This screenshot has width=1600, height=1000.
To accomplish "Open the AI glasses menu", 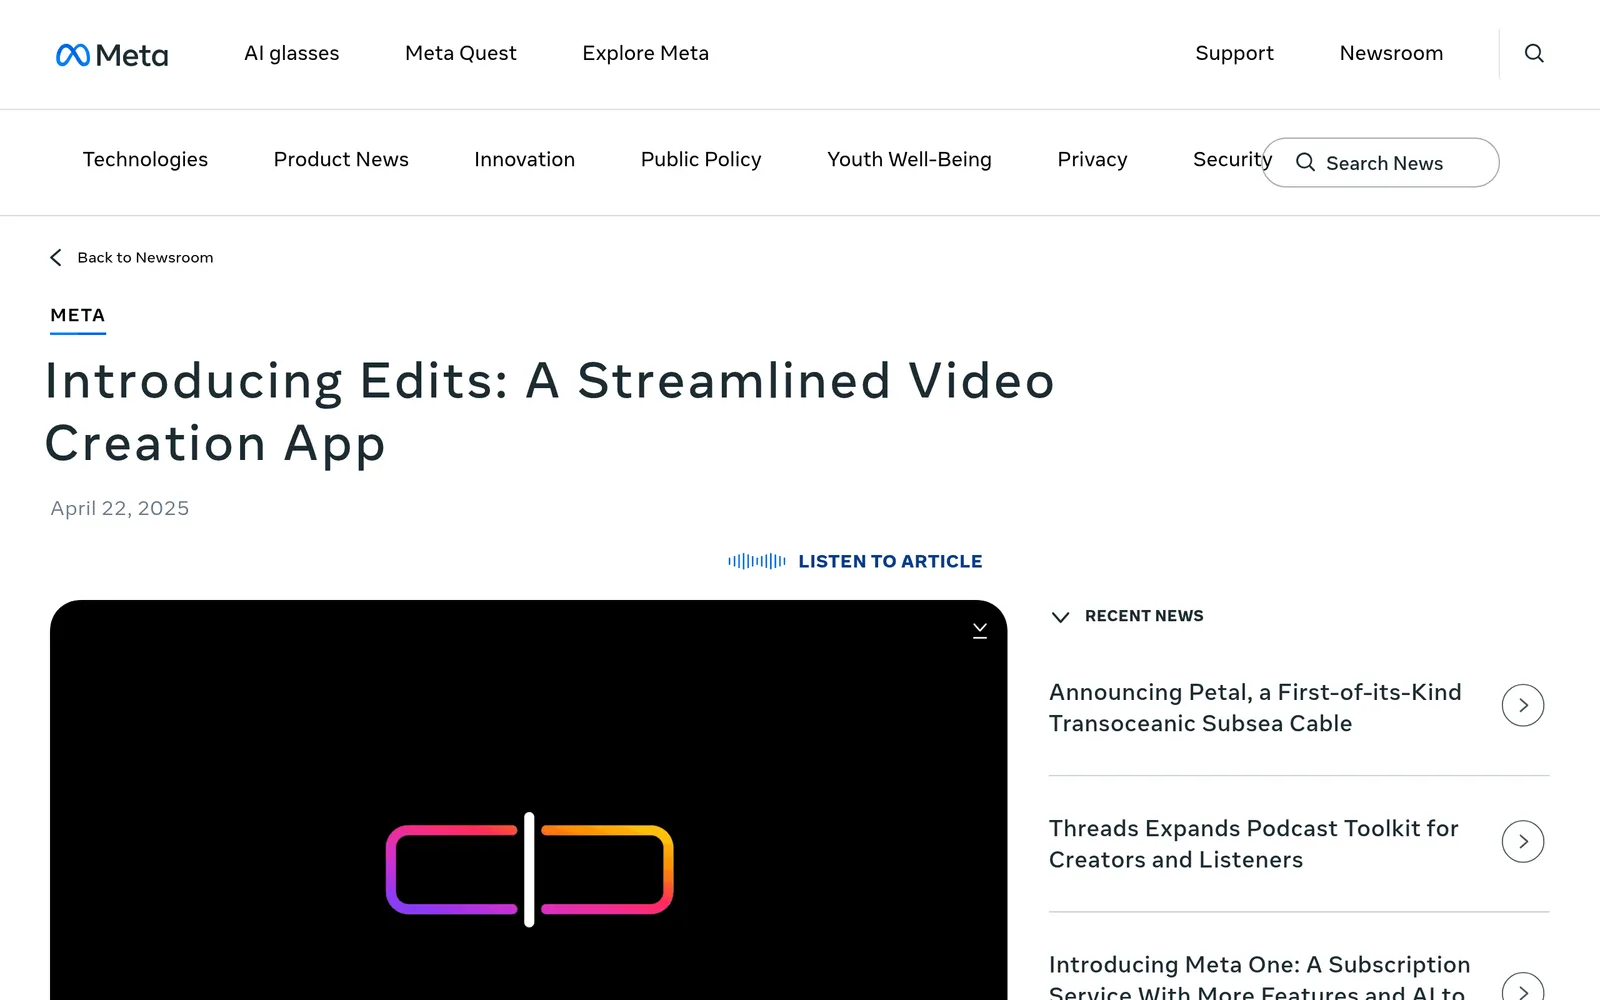I will coord(292,53).
